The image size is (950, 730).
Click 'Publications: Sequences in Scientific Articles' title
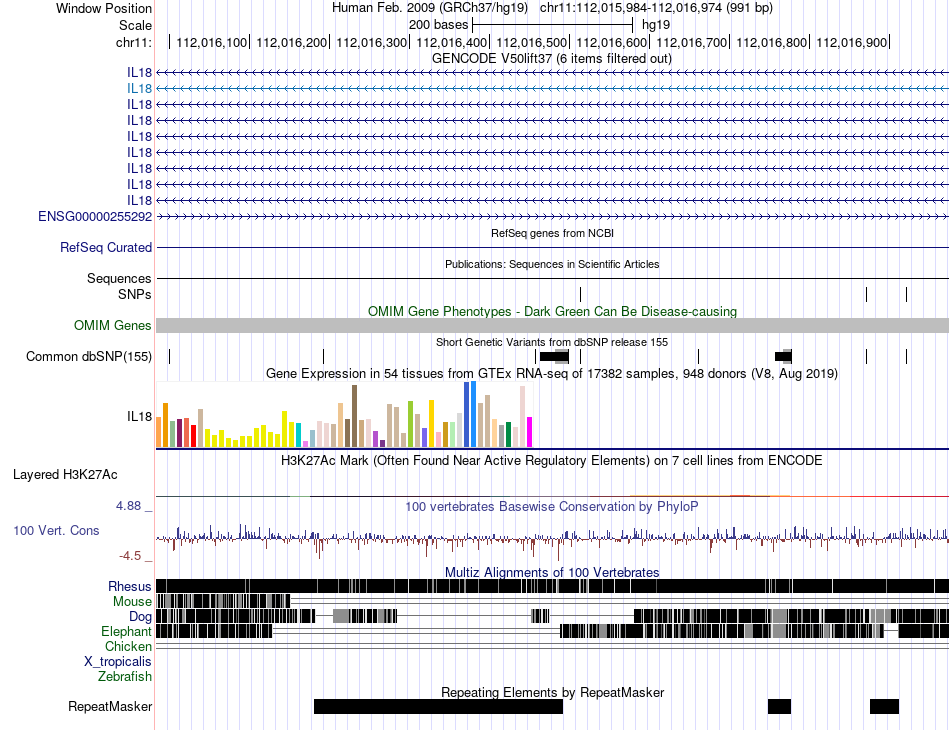tap(552, 264)
